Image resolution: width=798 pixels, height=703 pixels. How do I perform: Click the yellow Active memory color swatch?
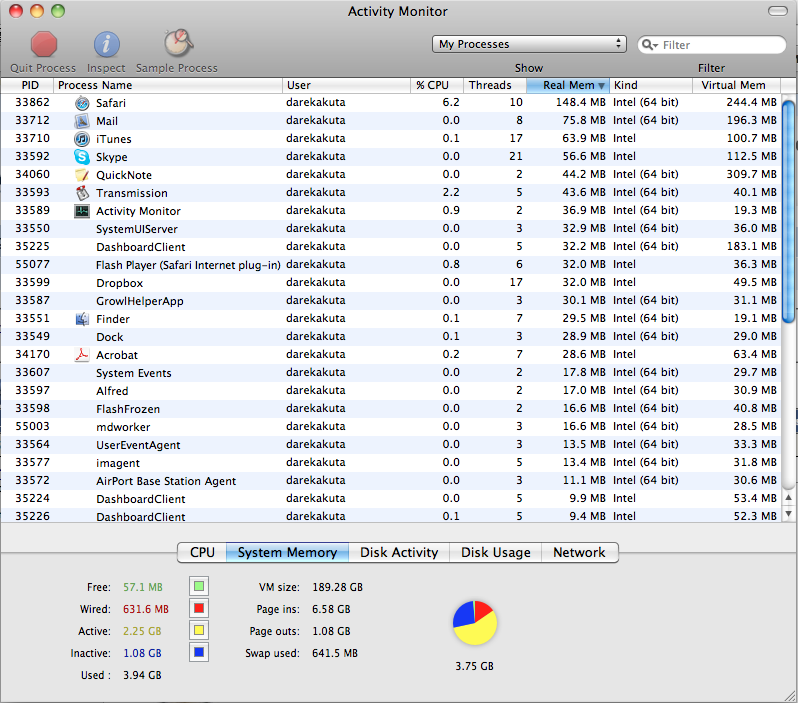(199, 630)
